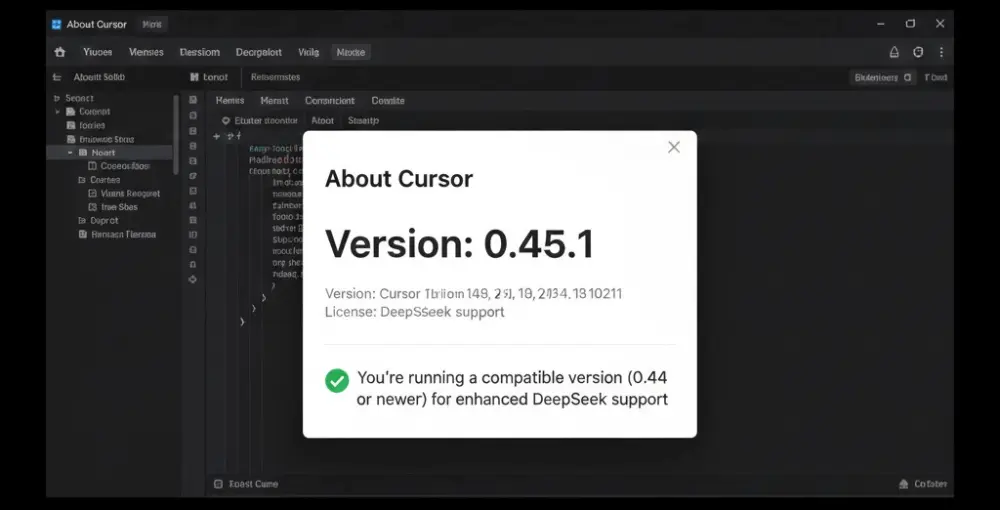Viewport: 1000px width, 510px height.
Task: Click the "Mxns" label in the title bar
Action: [152, 24]
